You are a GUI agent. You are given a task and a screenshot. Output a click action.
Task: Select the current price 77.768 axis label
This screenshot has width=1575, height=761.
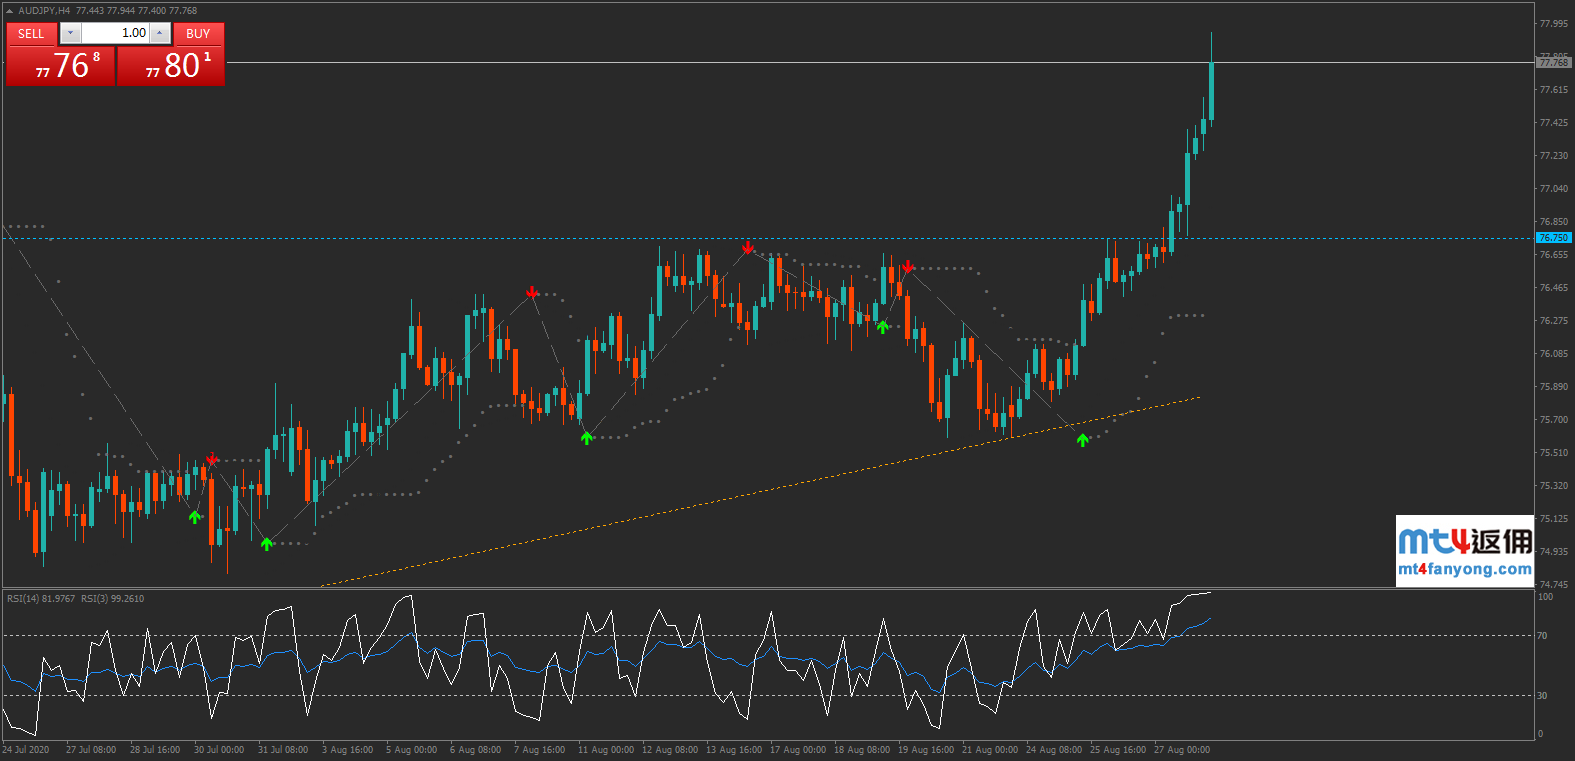pos(1553,63)
